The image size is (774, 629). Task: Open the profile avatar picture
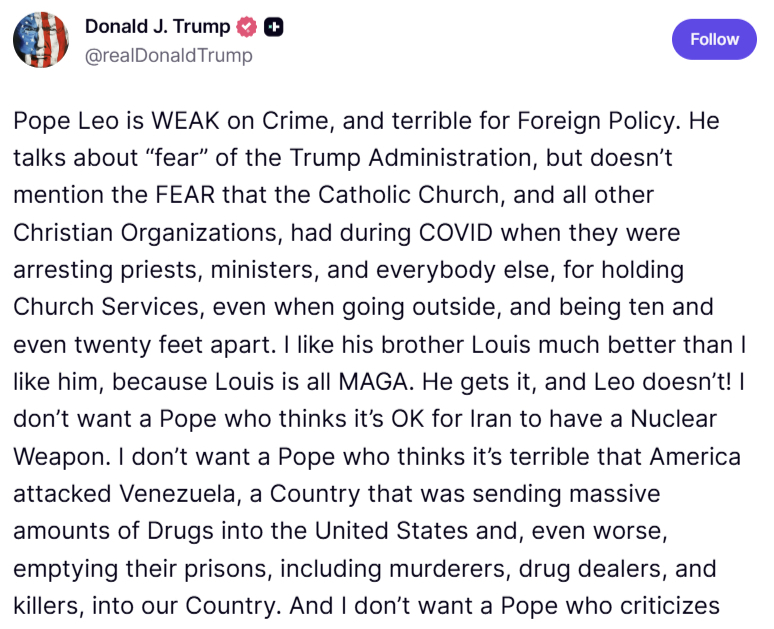tap(41, 40)
